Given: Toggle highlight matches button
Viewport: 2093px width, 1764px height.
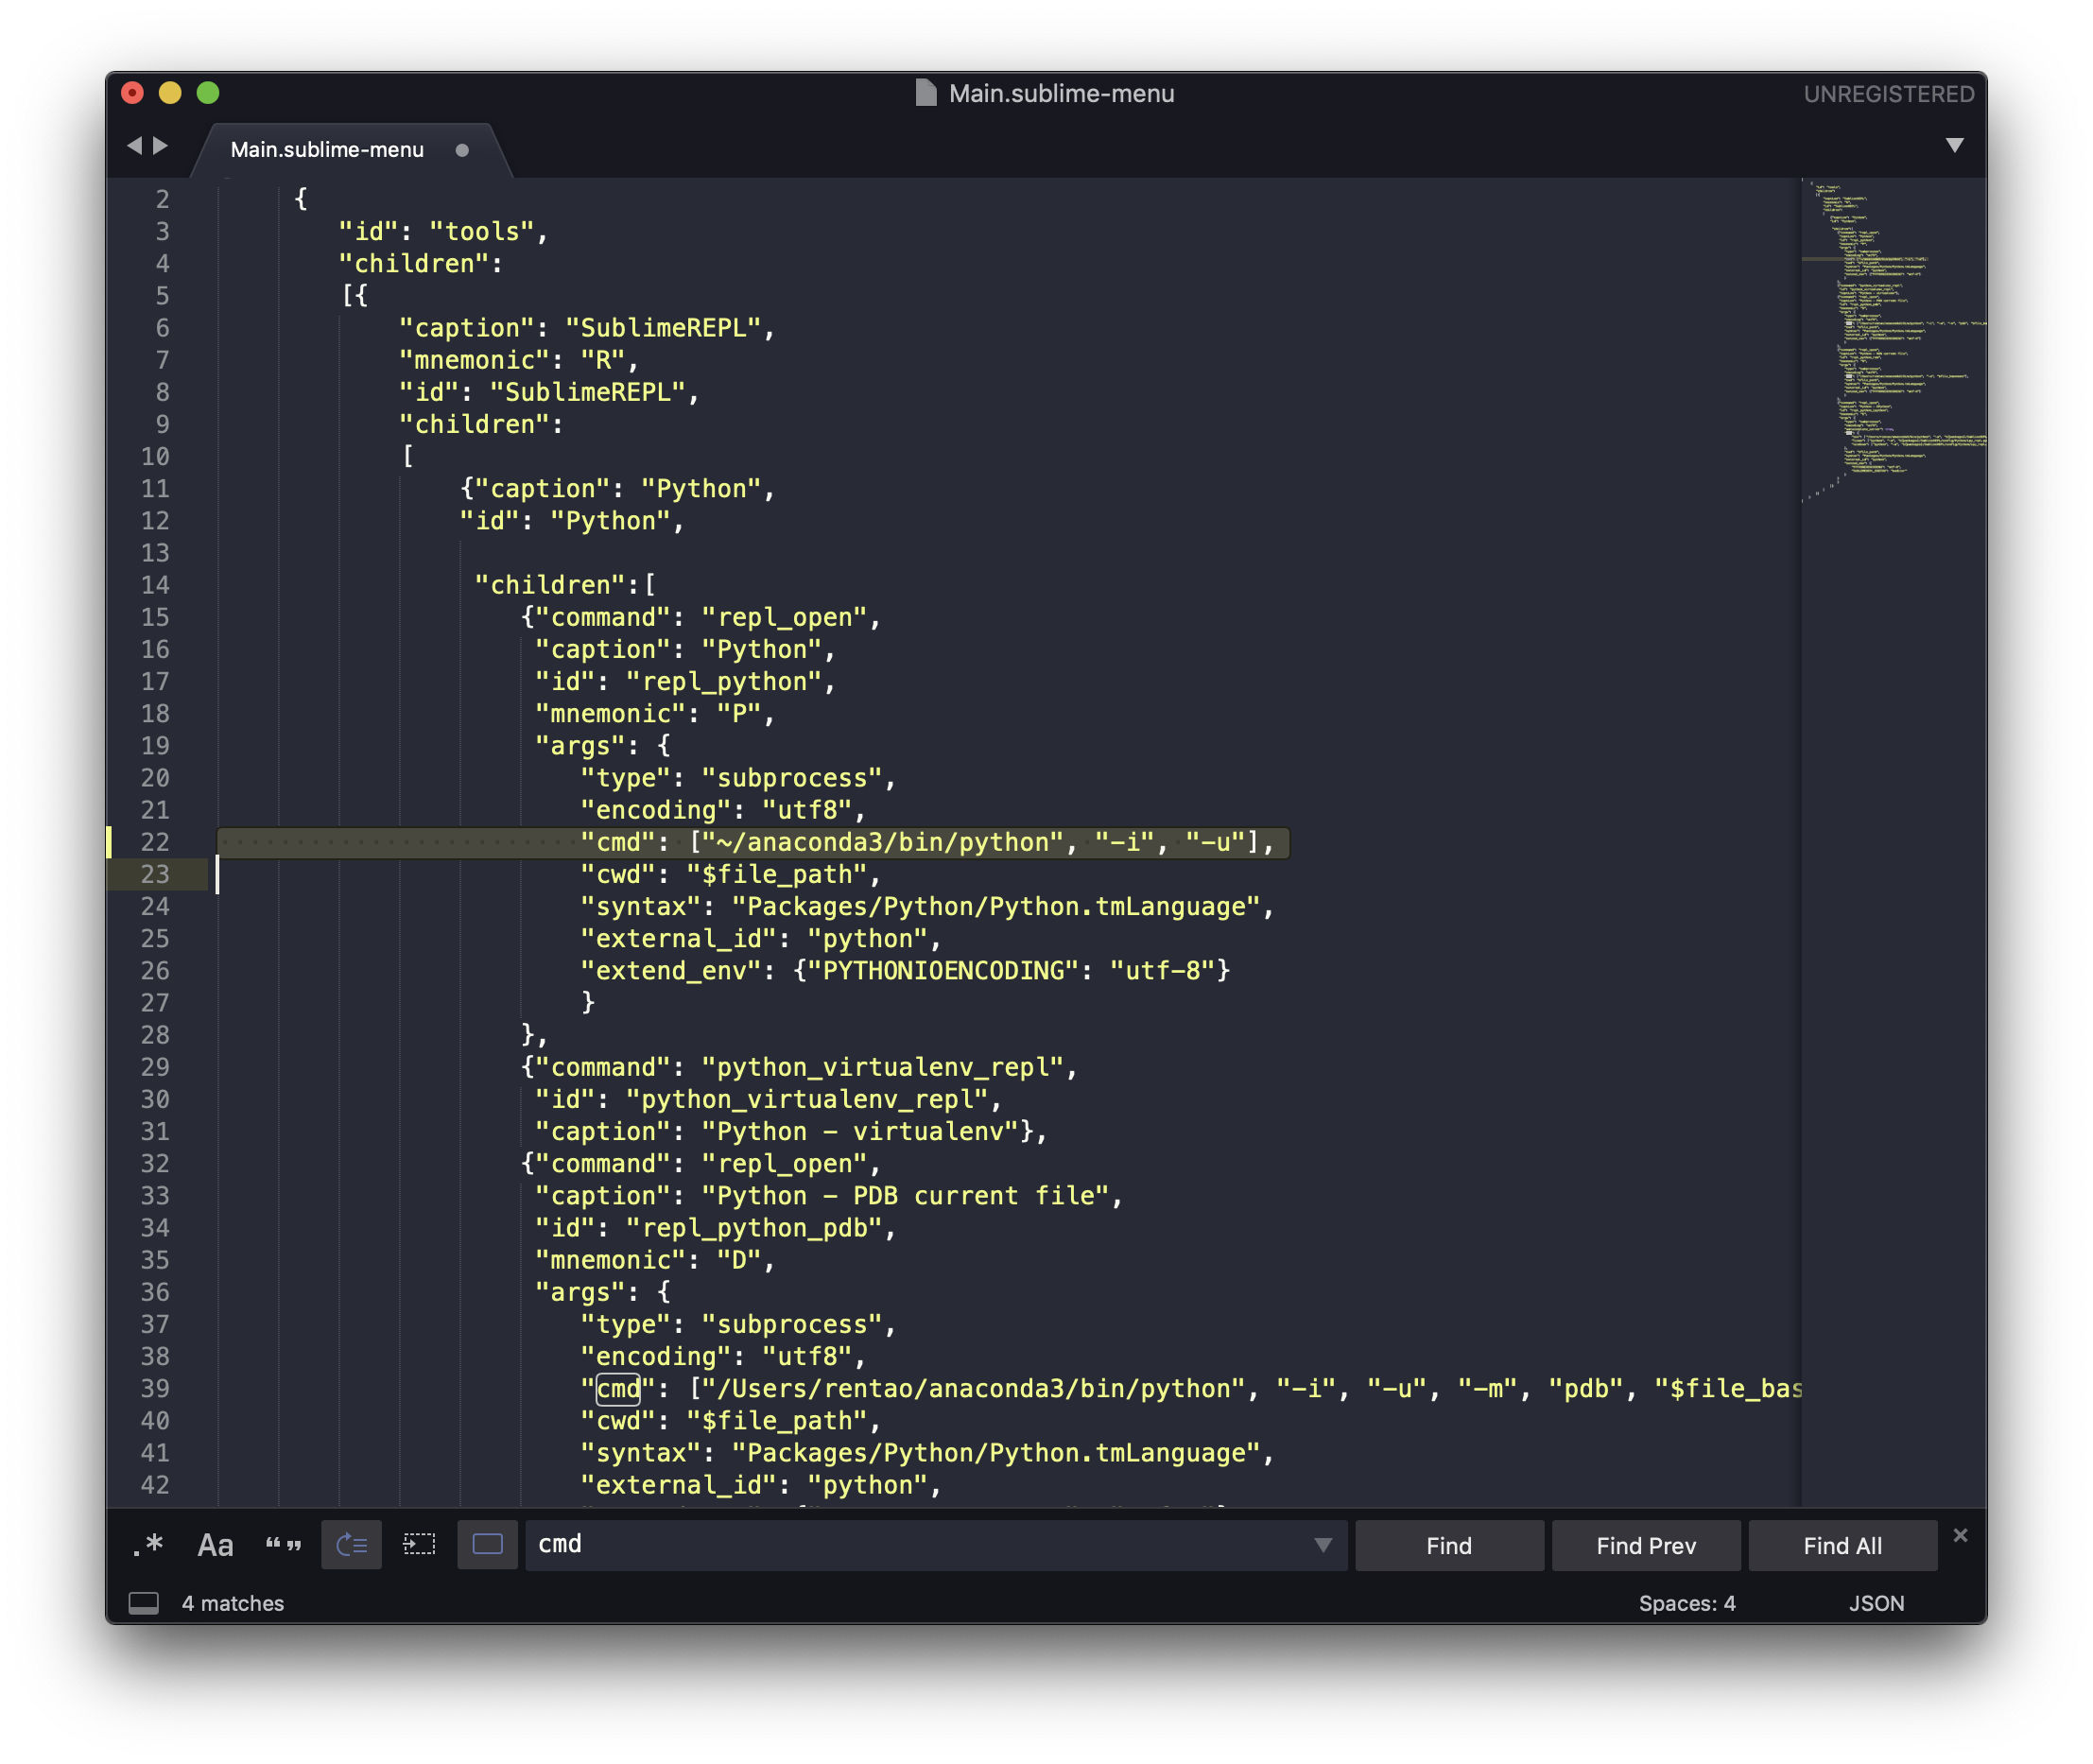Looking at the screenshot, I should [487, 1545].
